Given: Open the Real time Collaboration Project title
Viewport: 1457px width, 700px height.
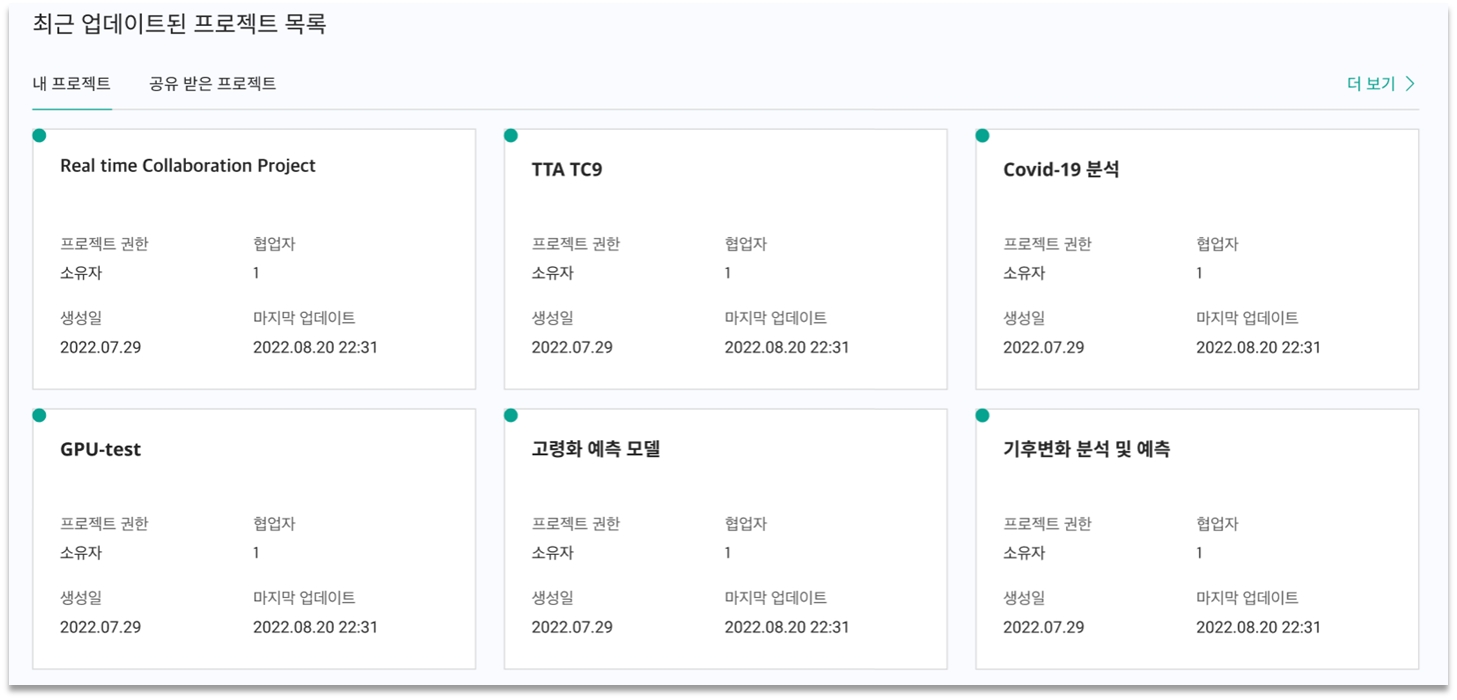Looking at the screenshot, I should (188, 166).
